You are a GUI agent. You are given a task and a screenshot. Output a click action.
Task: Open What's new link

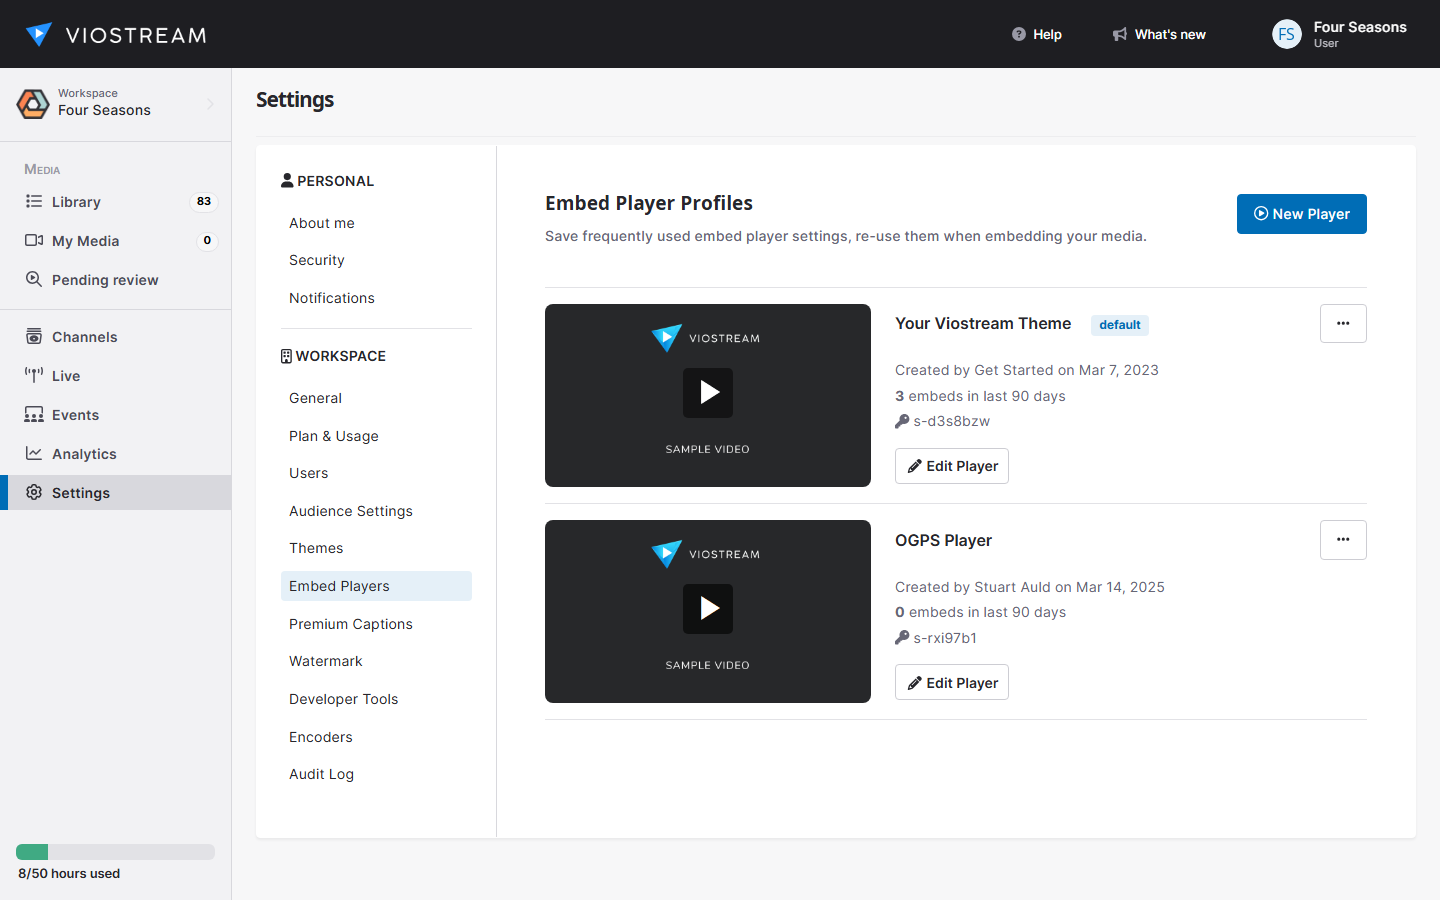pos(1170,35)
